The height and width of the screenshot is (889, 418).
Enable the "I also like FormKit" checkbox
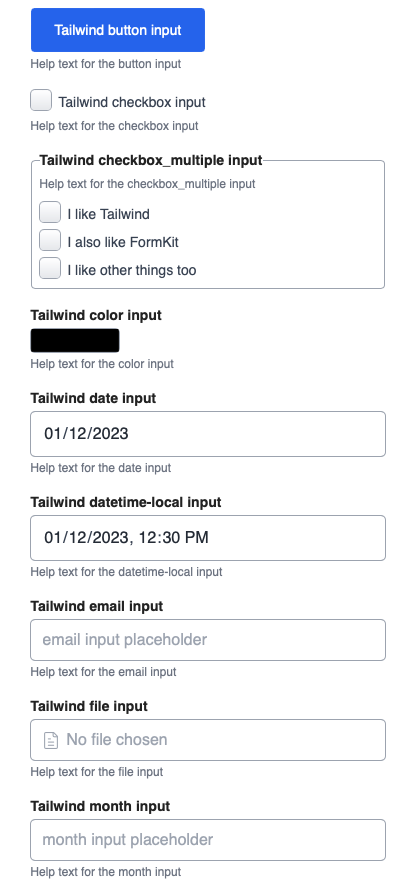(x=50, y=240)
